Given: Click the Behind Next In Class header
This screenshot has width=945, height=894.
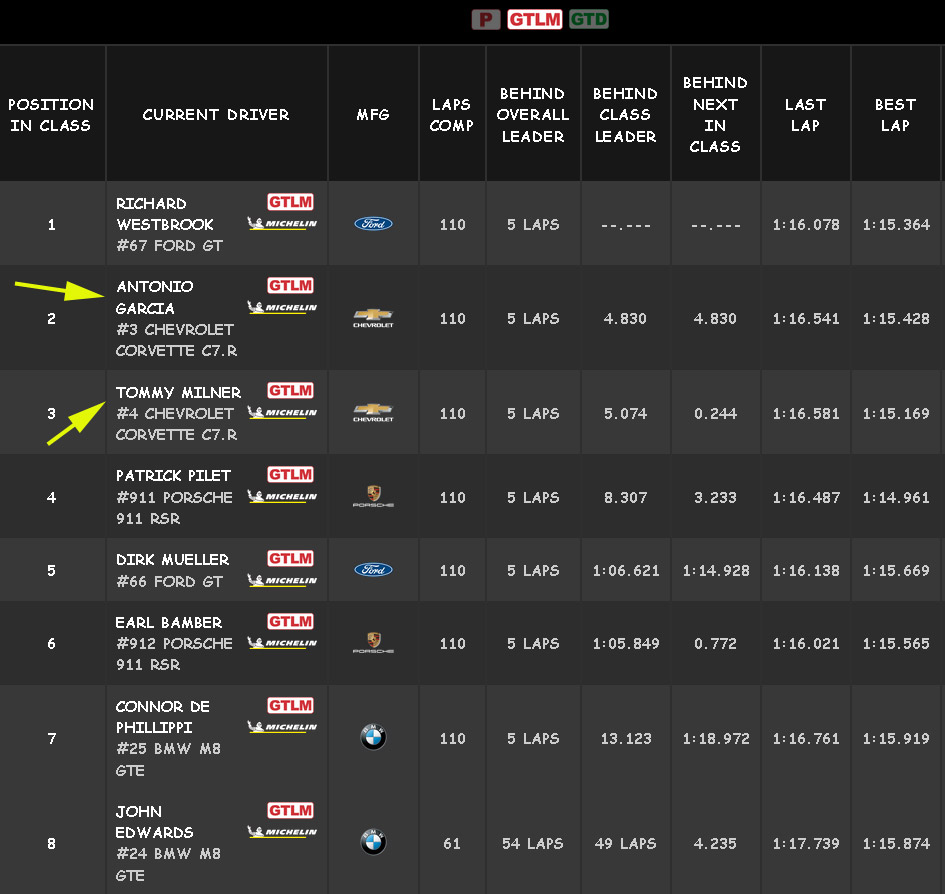Looking at the screenshot, I should [x=715, y=115].
